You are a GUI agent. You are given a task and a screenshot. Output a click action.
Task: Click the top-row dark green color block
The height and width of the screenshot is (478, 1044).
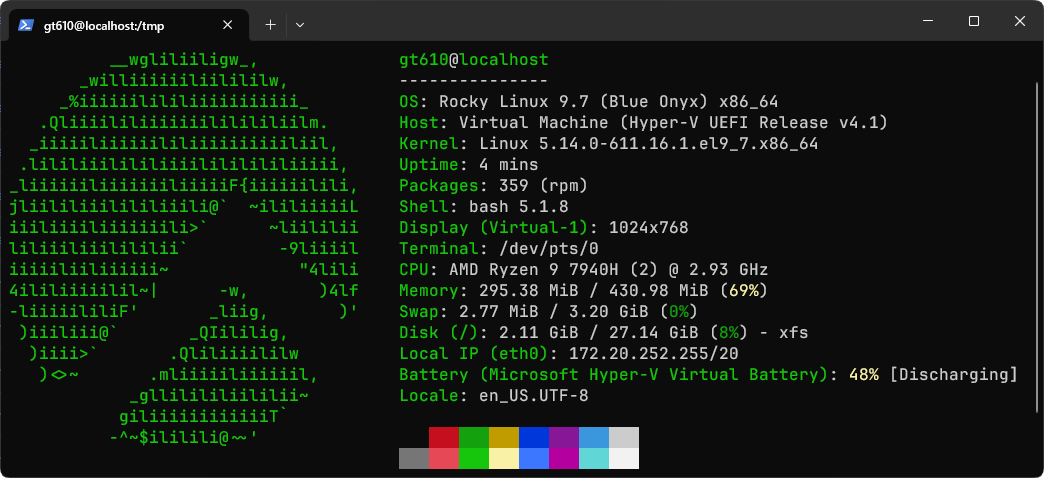pyautogui.click(x=473, y=437)
